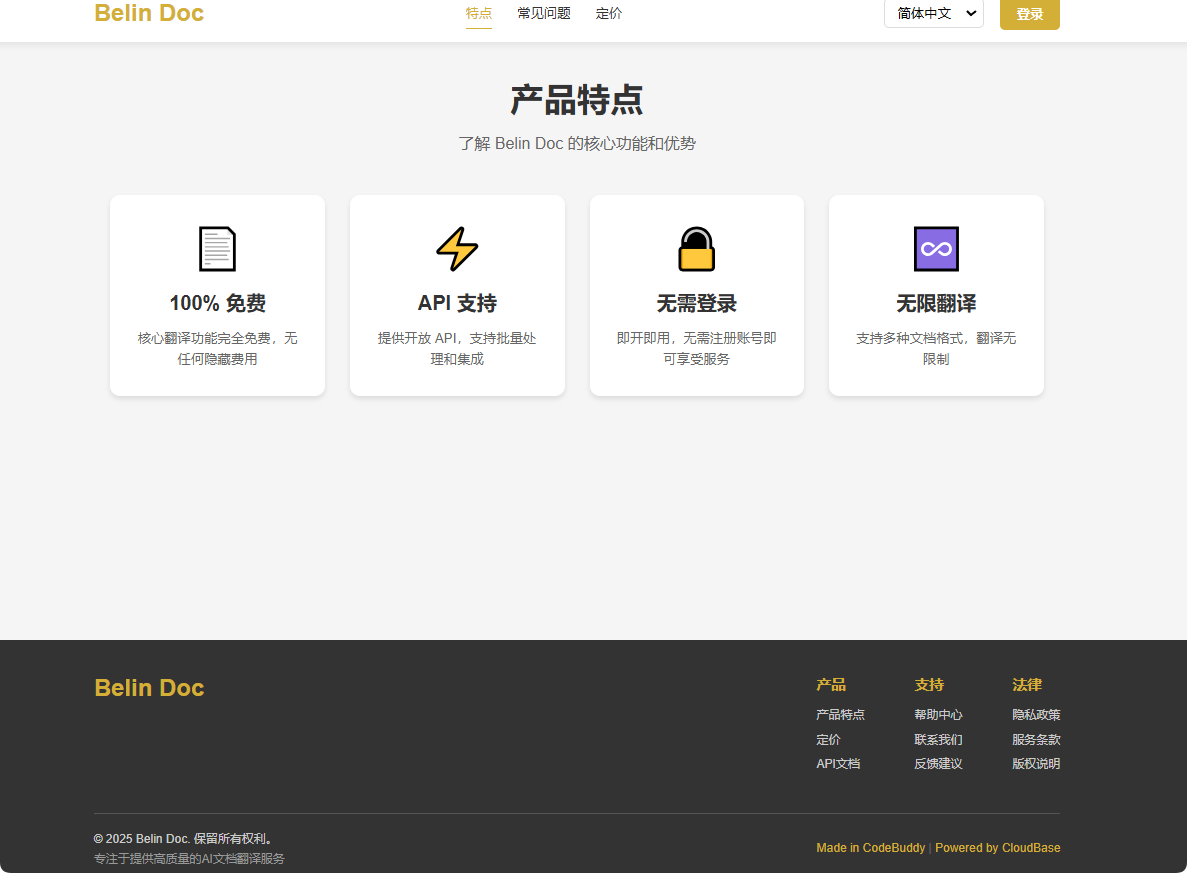
Task: Click footer column heading 支持
Action: click(929, 684)
